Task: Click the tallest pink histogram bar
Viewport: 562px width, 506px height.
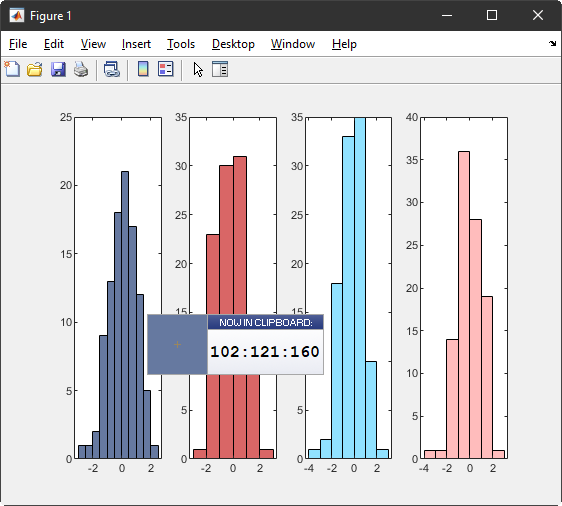Action: pyautogui.click(x=464, y=305)
